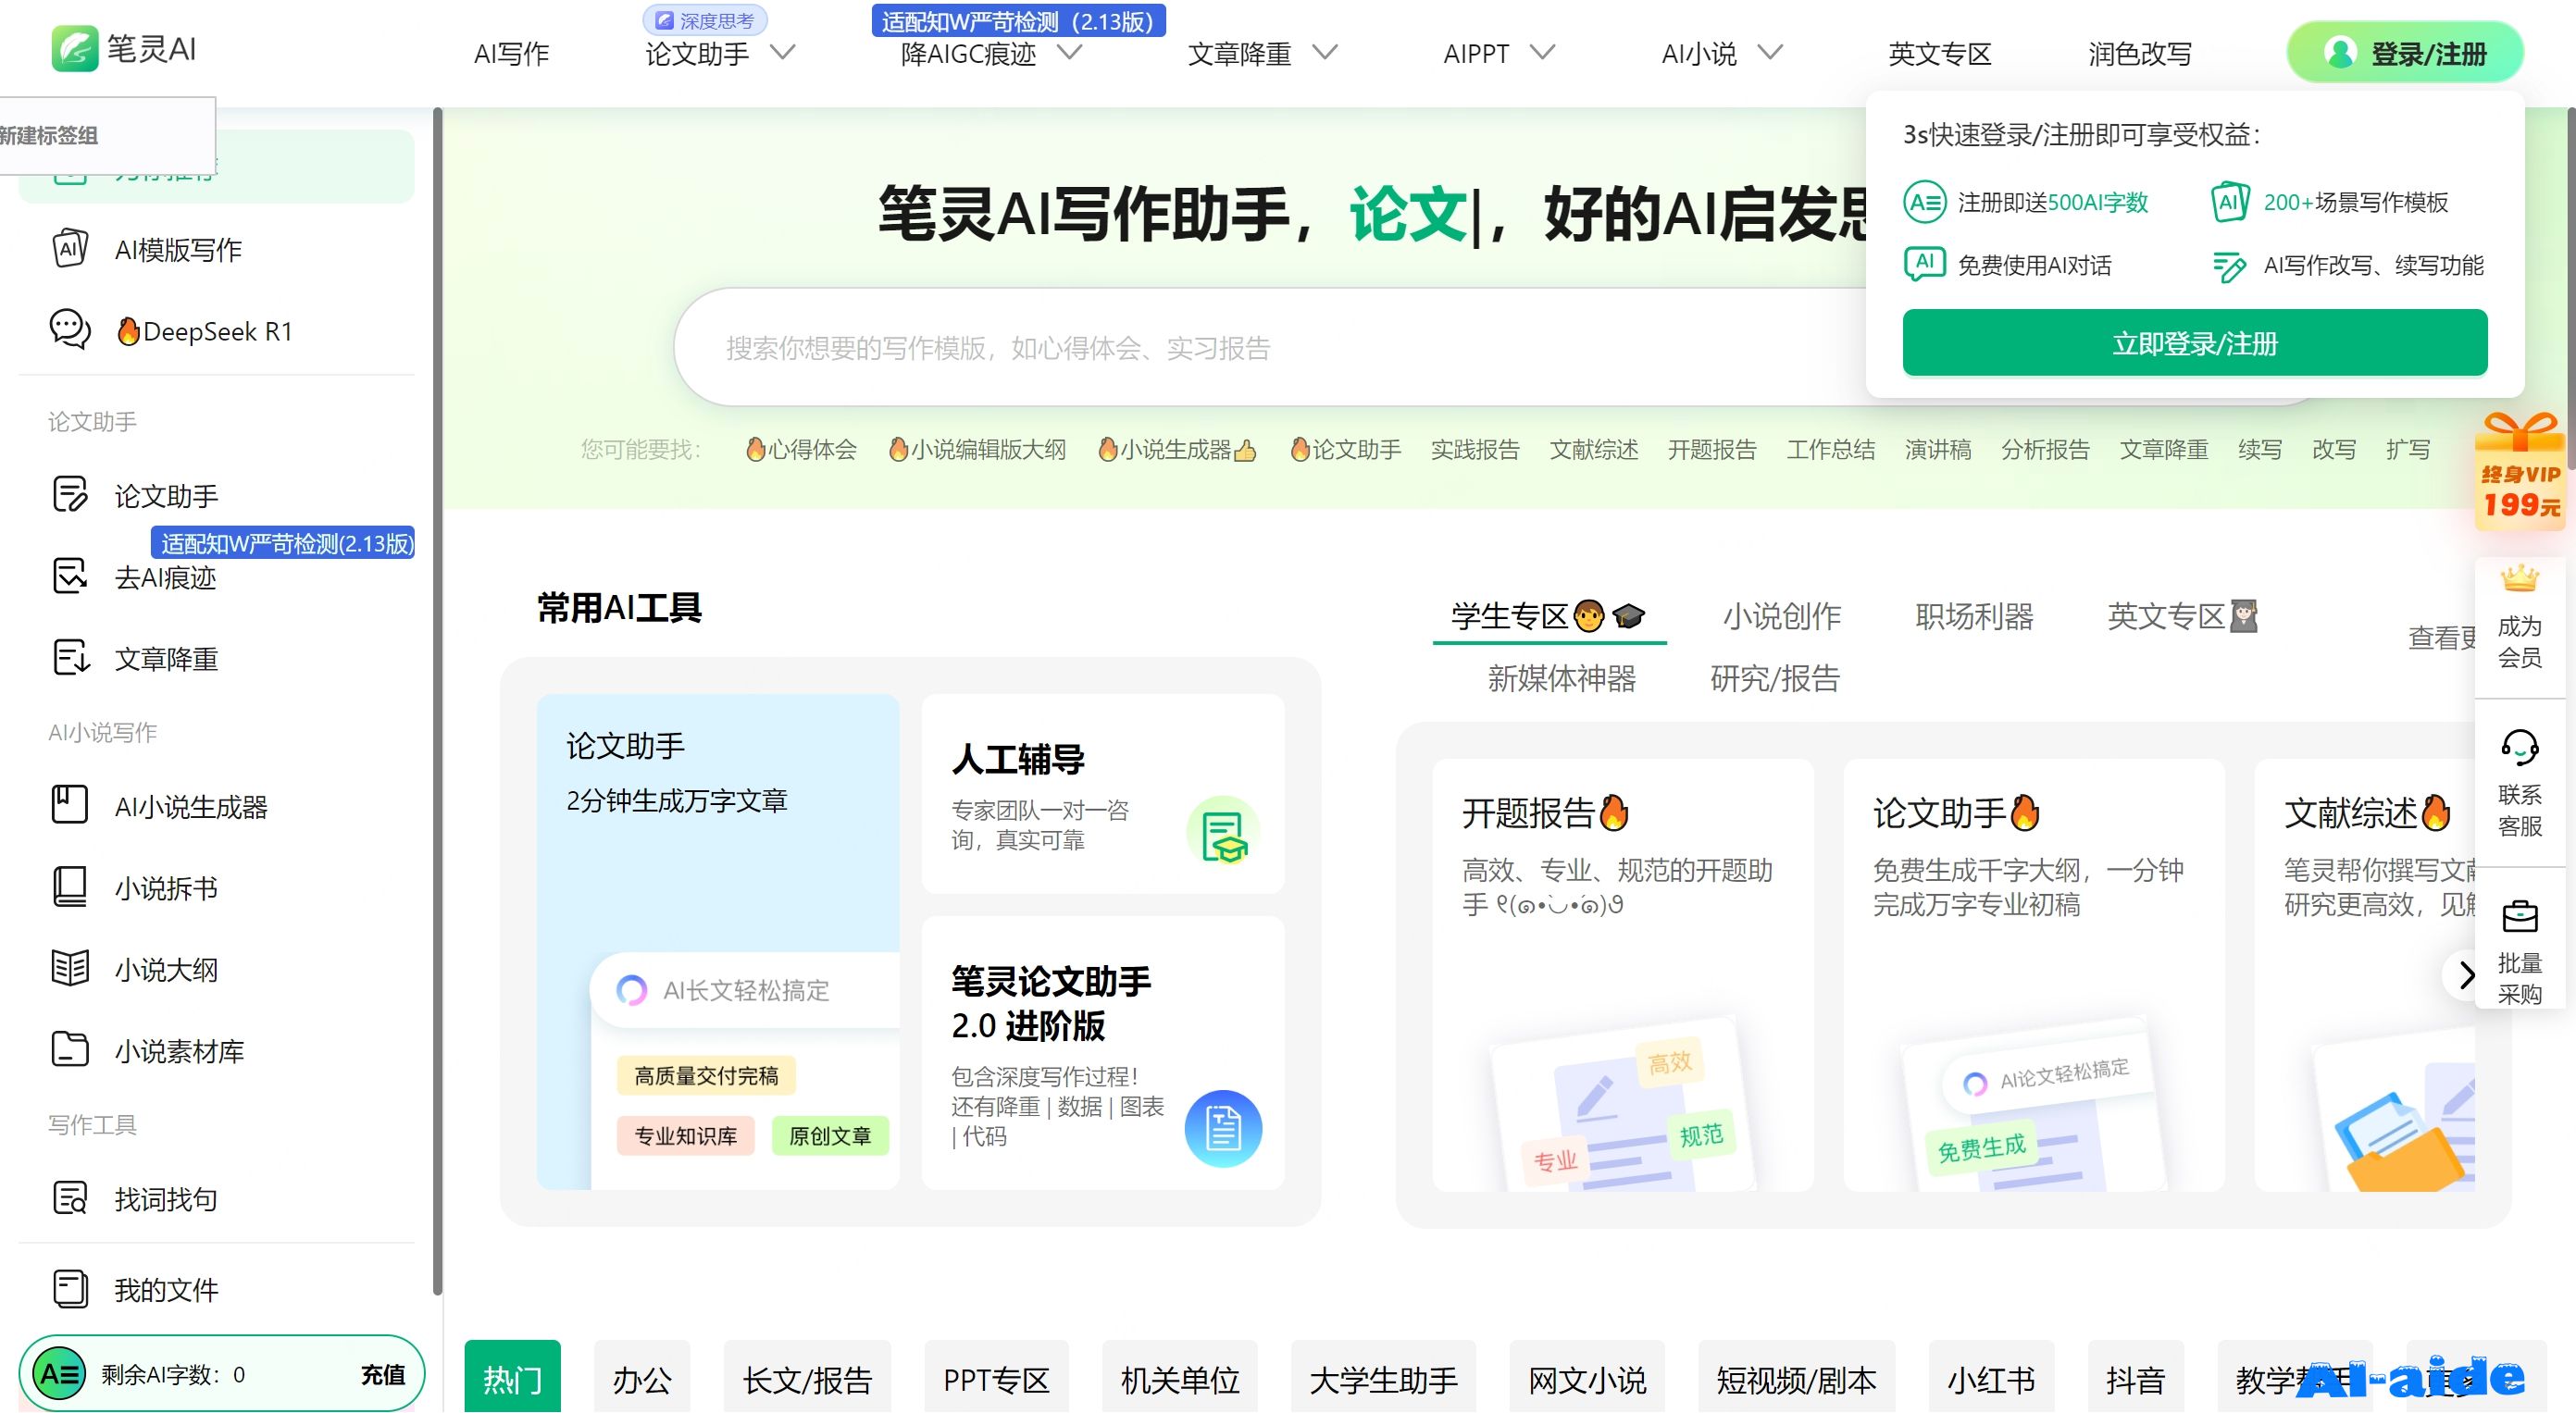Click 立即登录/注册 green button

tap(2194, 343)
